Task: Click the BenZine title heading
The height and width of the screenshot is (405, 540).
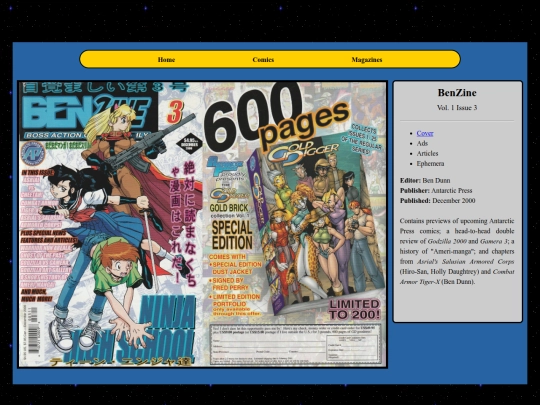Action: (457, 93)
